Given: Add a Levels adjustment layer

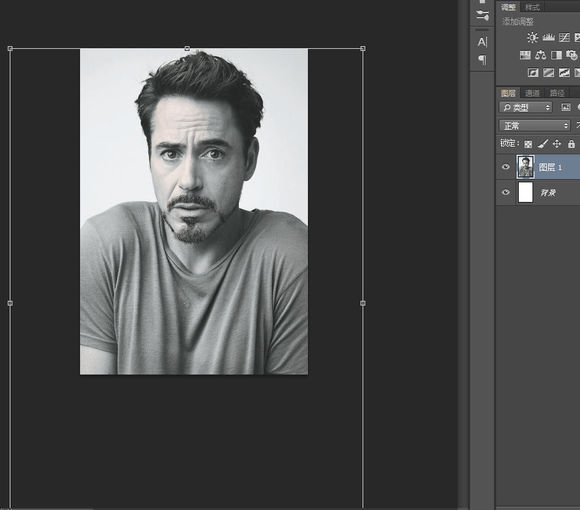Looking at the screenshot, I should (548, 38).
